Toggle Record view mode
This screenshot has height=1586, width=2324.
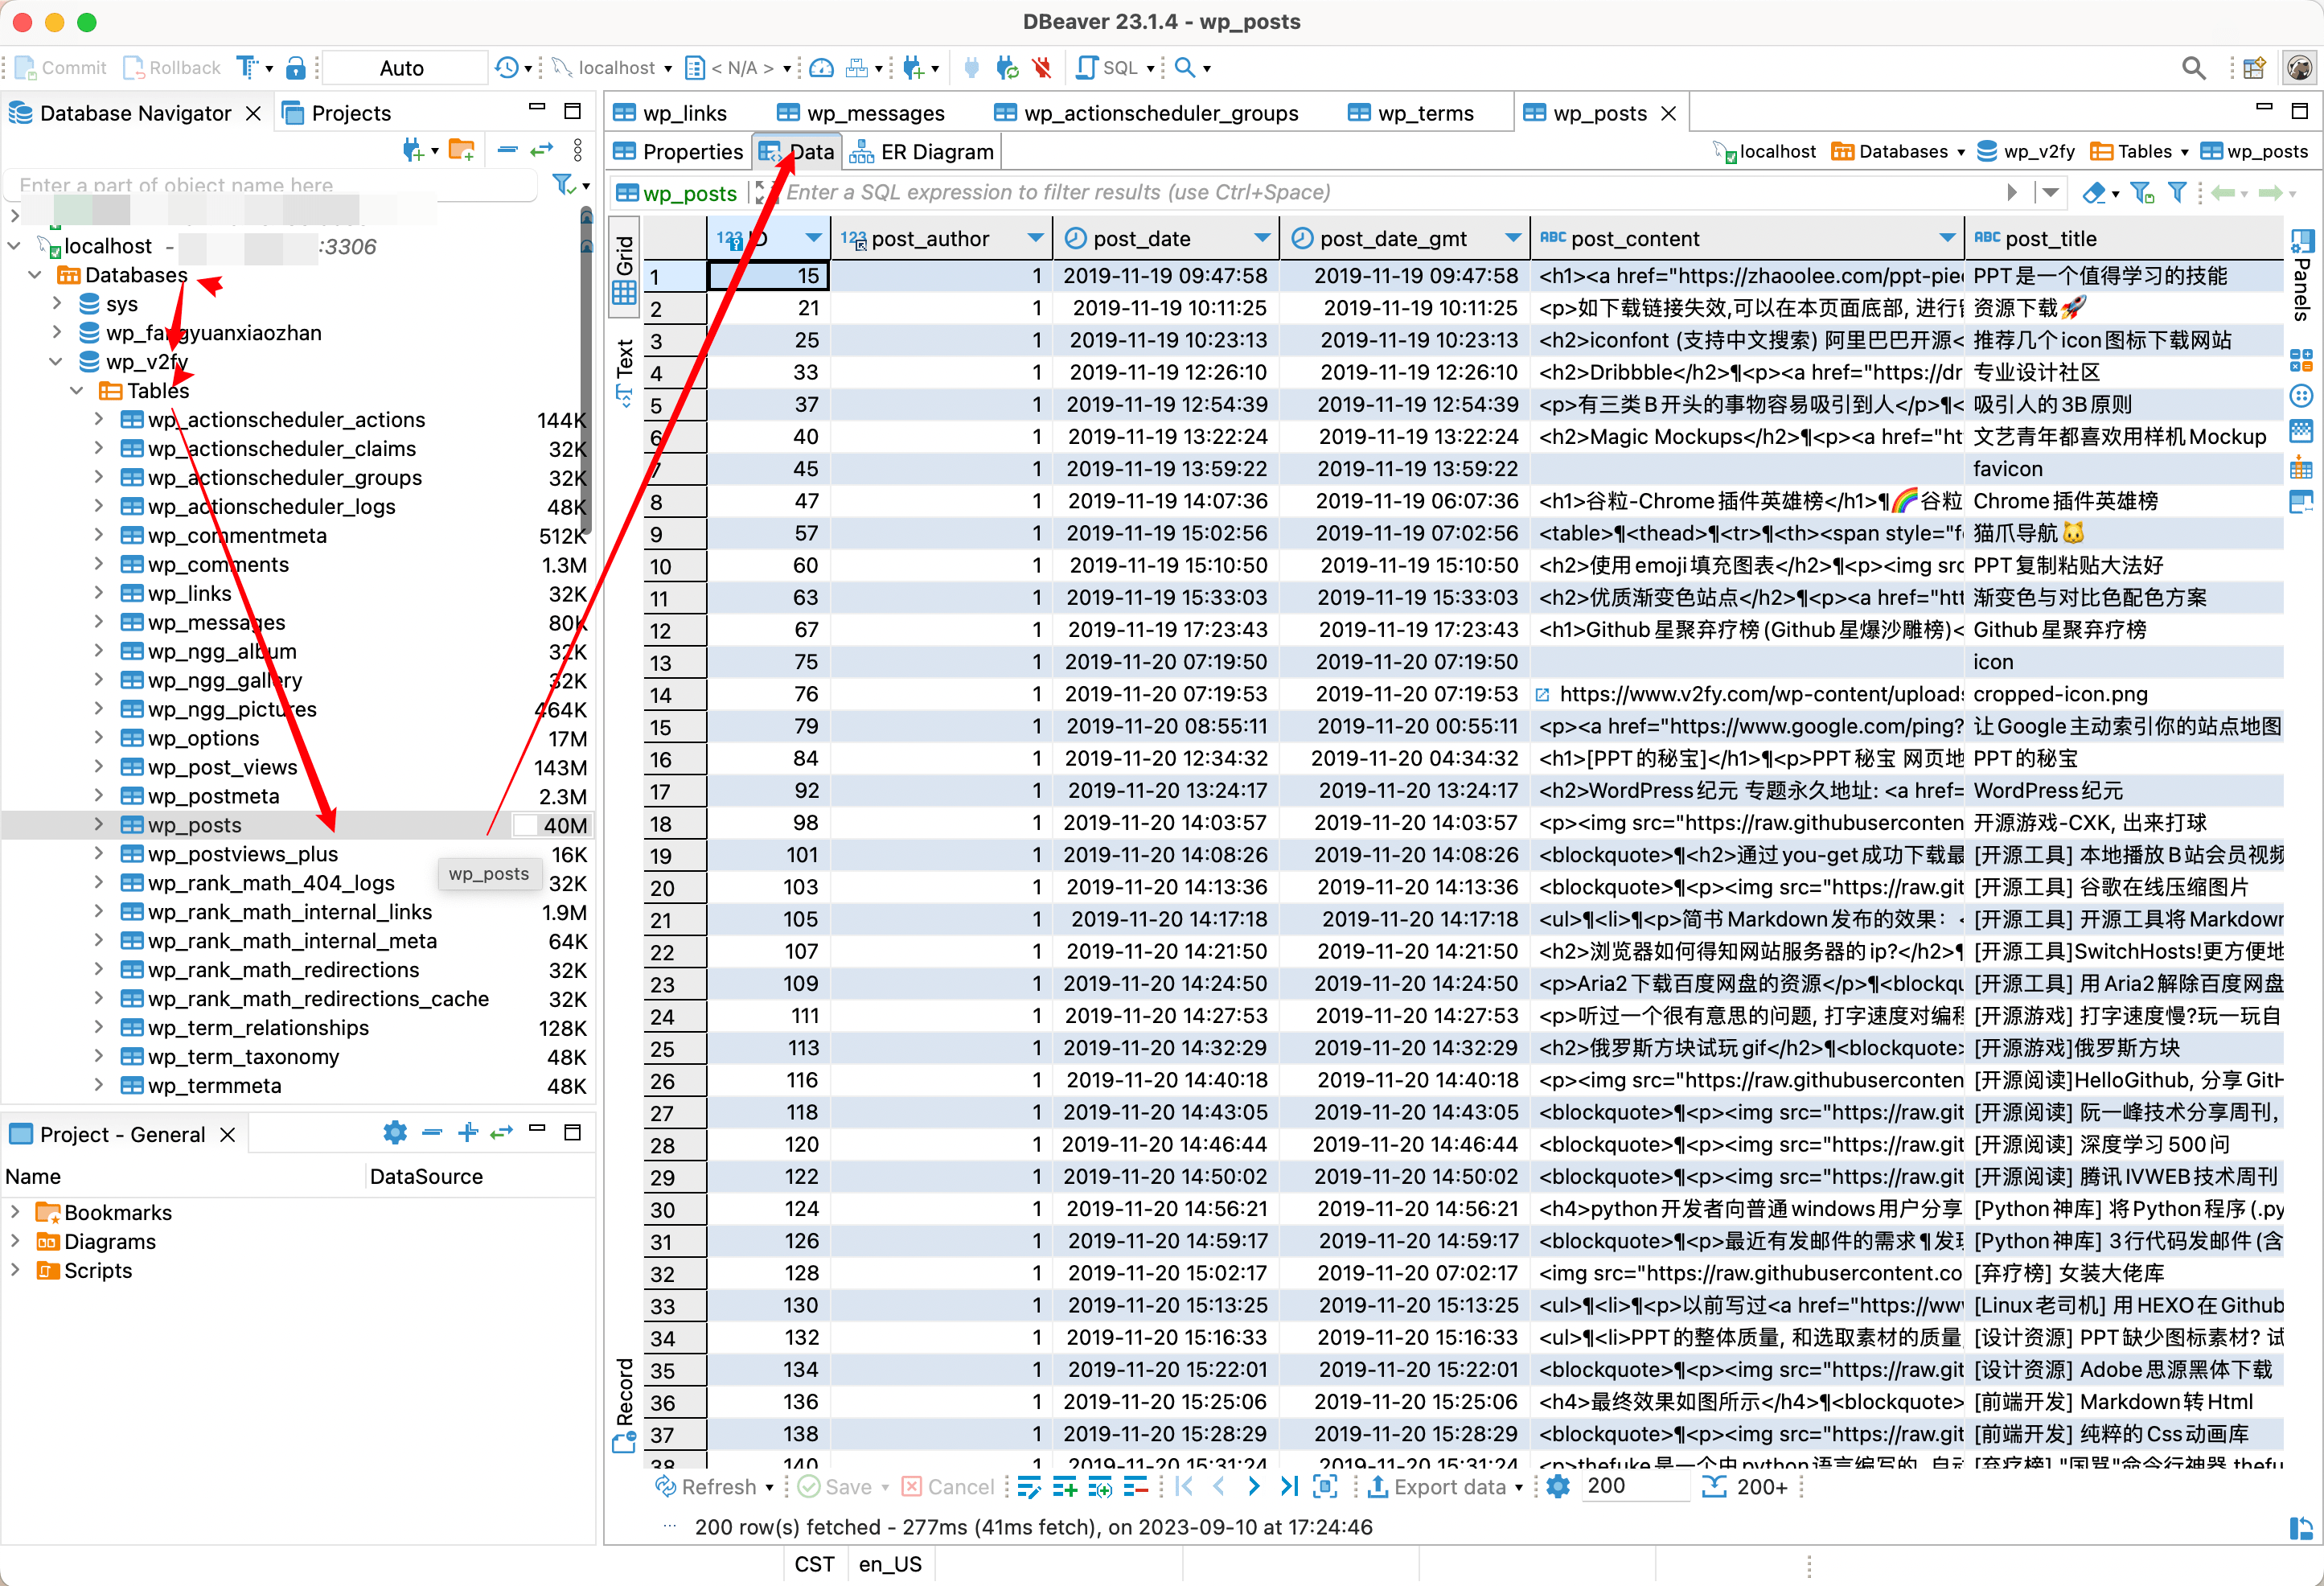point(624,1404)
